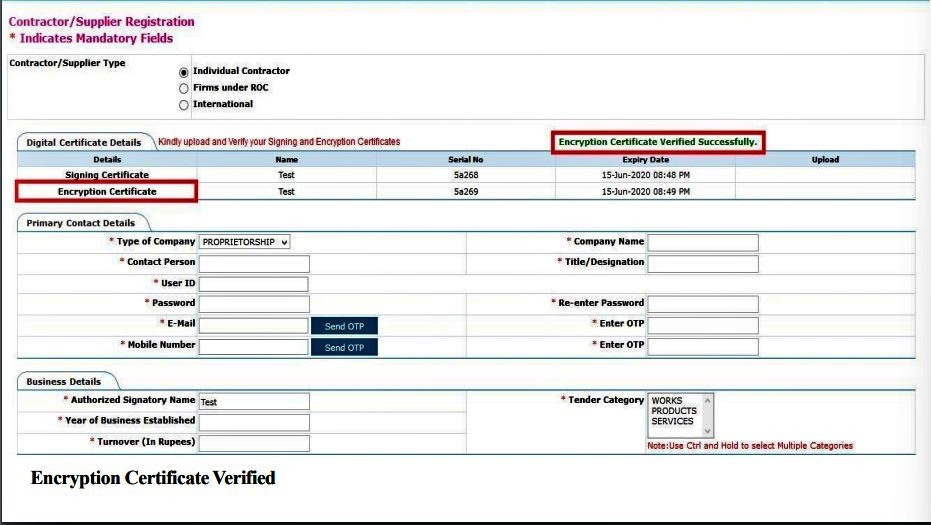The height and width of the screenshot is (525, 931).
Task: Select WORKS in the Tender Category list
Action: (667, 401)
